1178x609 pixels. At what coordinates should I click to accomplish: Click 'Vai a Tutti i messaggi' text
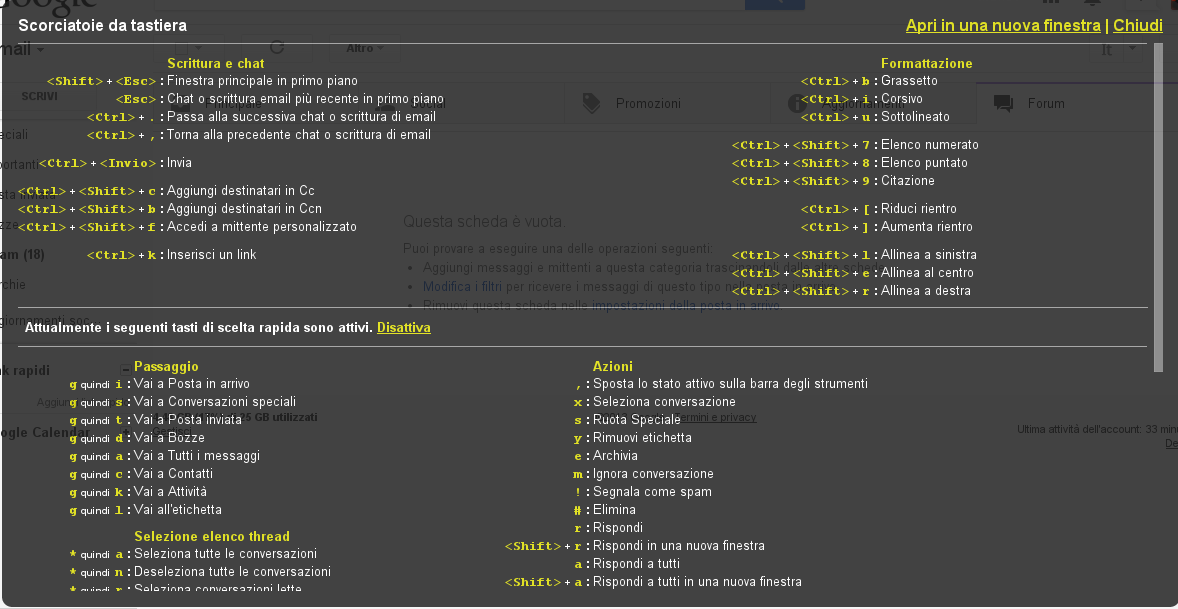coord(197,456)
